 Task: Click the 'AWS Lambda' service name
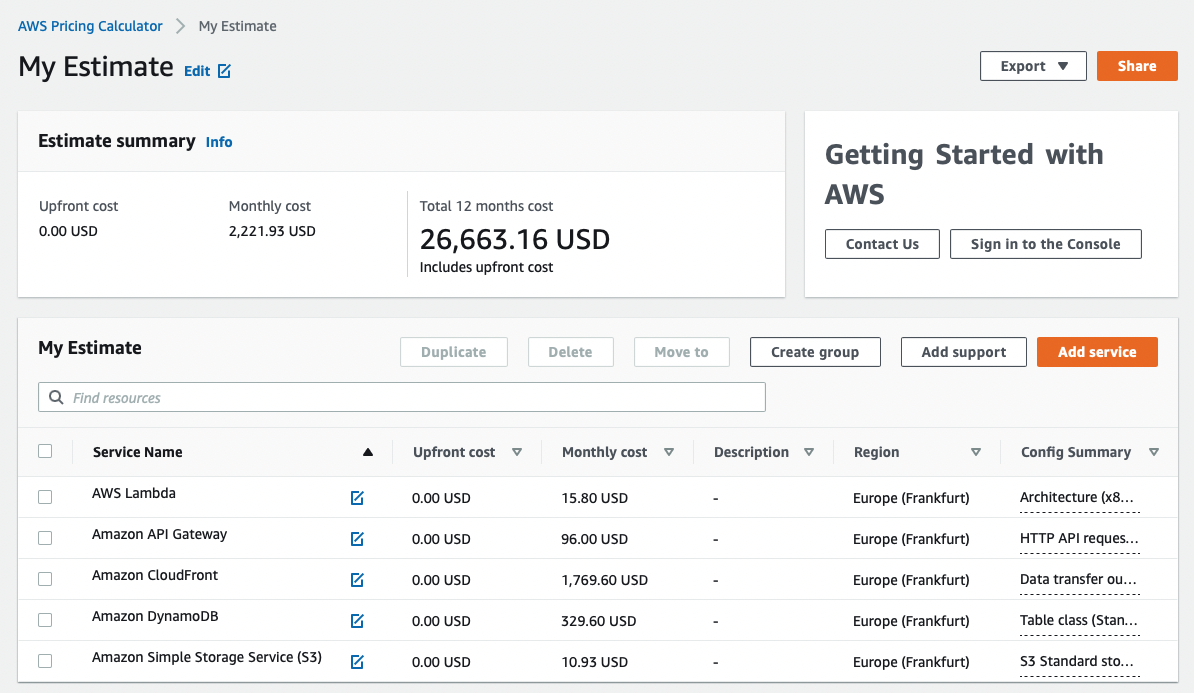(134, 493)
